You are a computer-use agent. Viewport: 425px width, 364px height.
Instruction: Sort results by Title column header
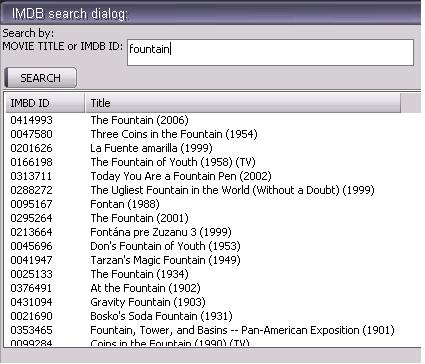(243, 103)
